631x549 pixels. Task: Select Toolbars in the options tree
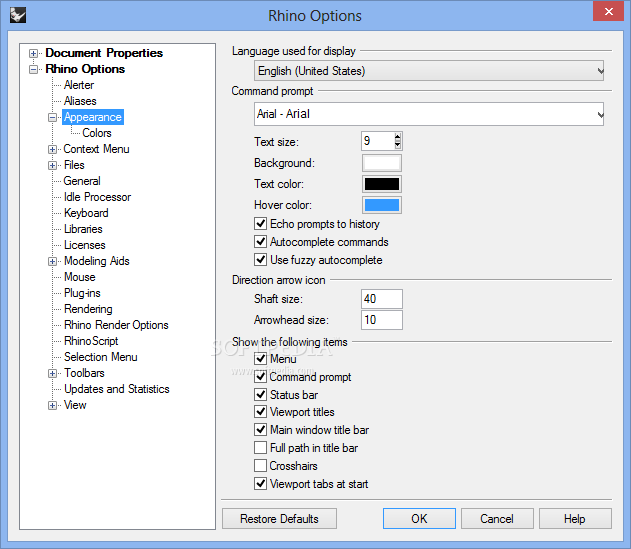coord(84,374)
